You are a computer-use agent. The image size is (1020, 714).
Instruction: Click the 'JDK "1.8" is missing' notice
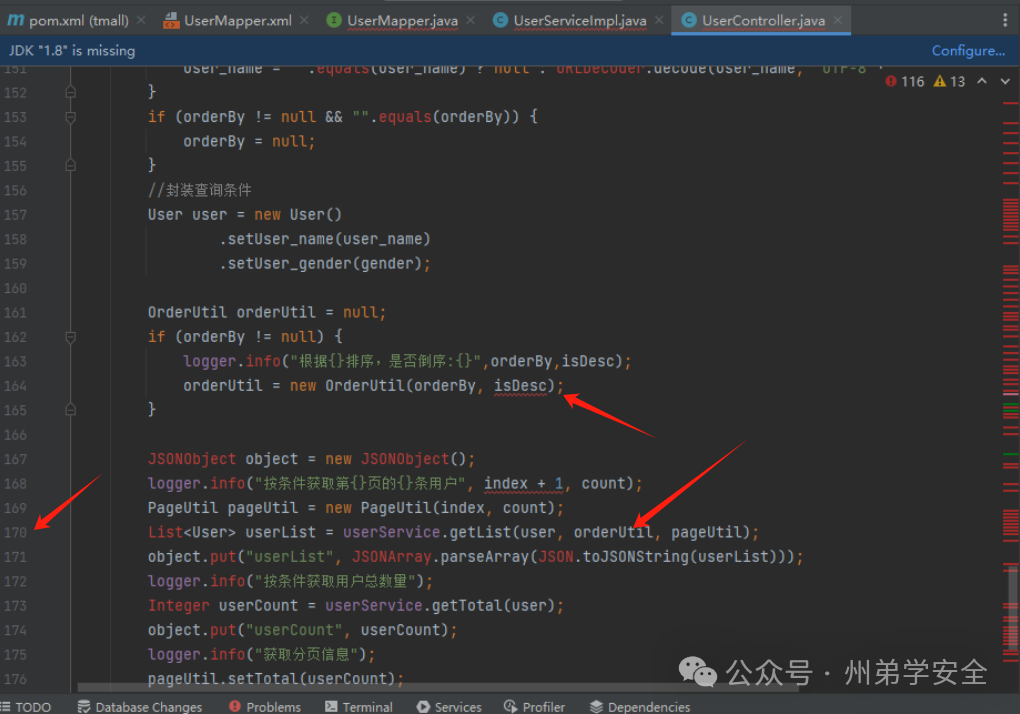pyautogui.click(x=72, y=51)
